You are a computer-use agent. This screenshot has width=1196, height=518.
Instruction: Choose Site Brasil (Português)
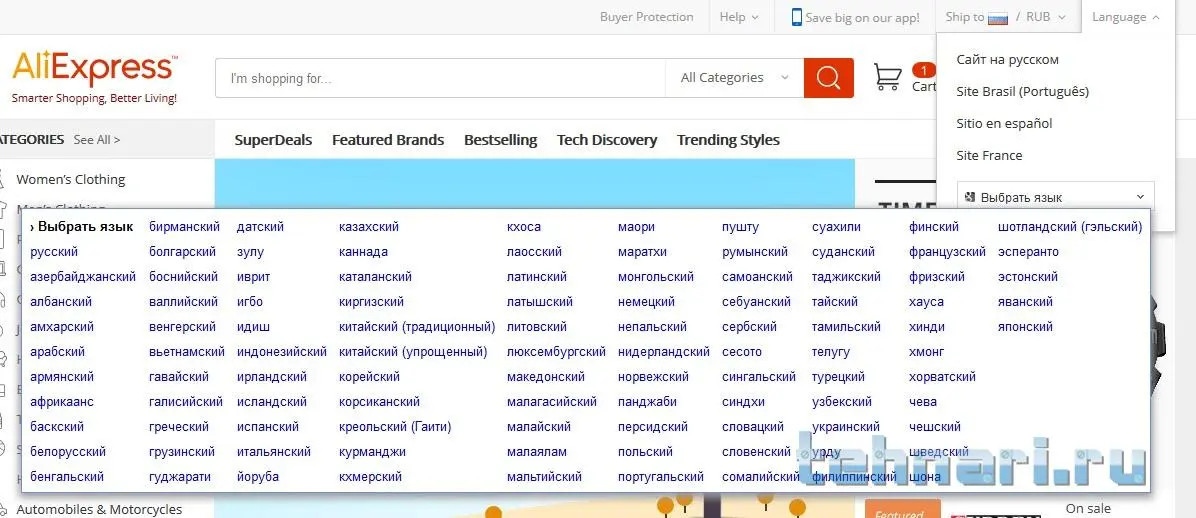[1023, 92]
